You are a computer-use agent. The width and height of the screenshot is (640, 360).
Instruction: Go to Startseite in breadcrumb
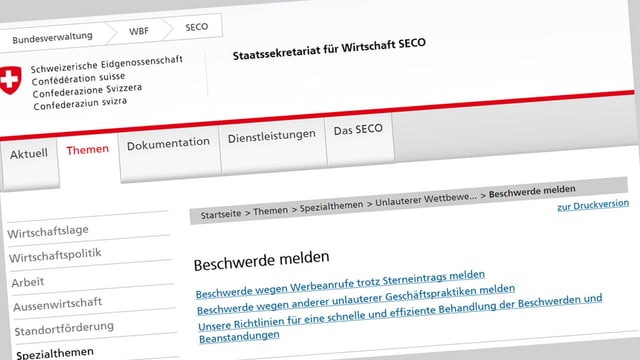pyautogui.click(x=220, y=214)
